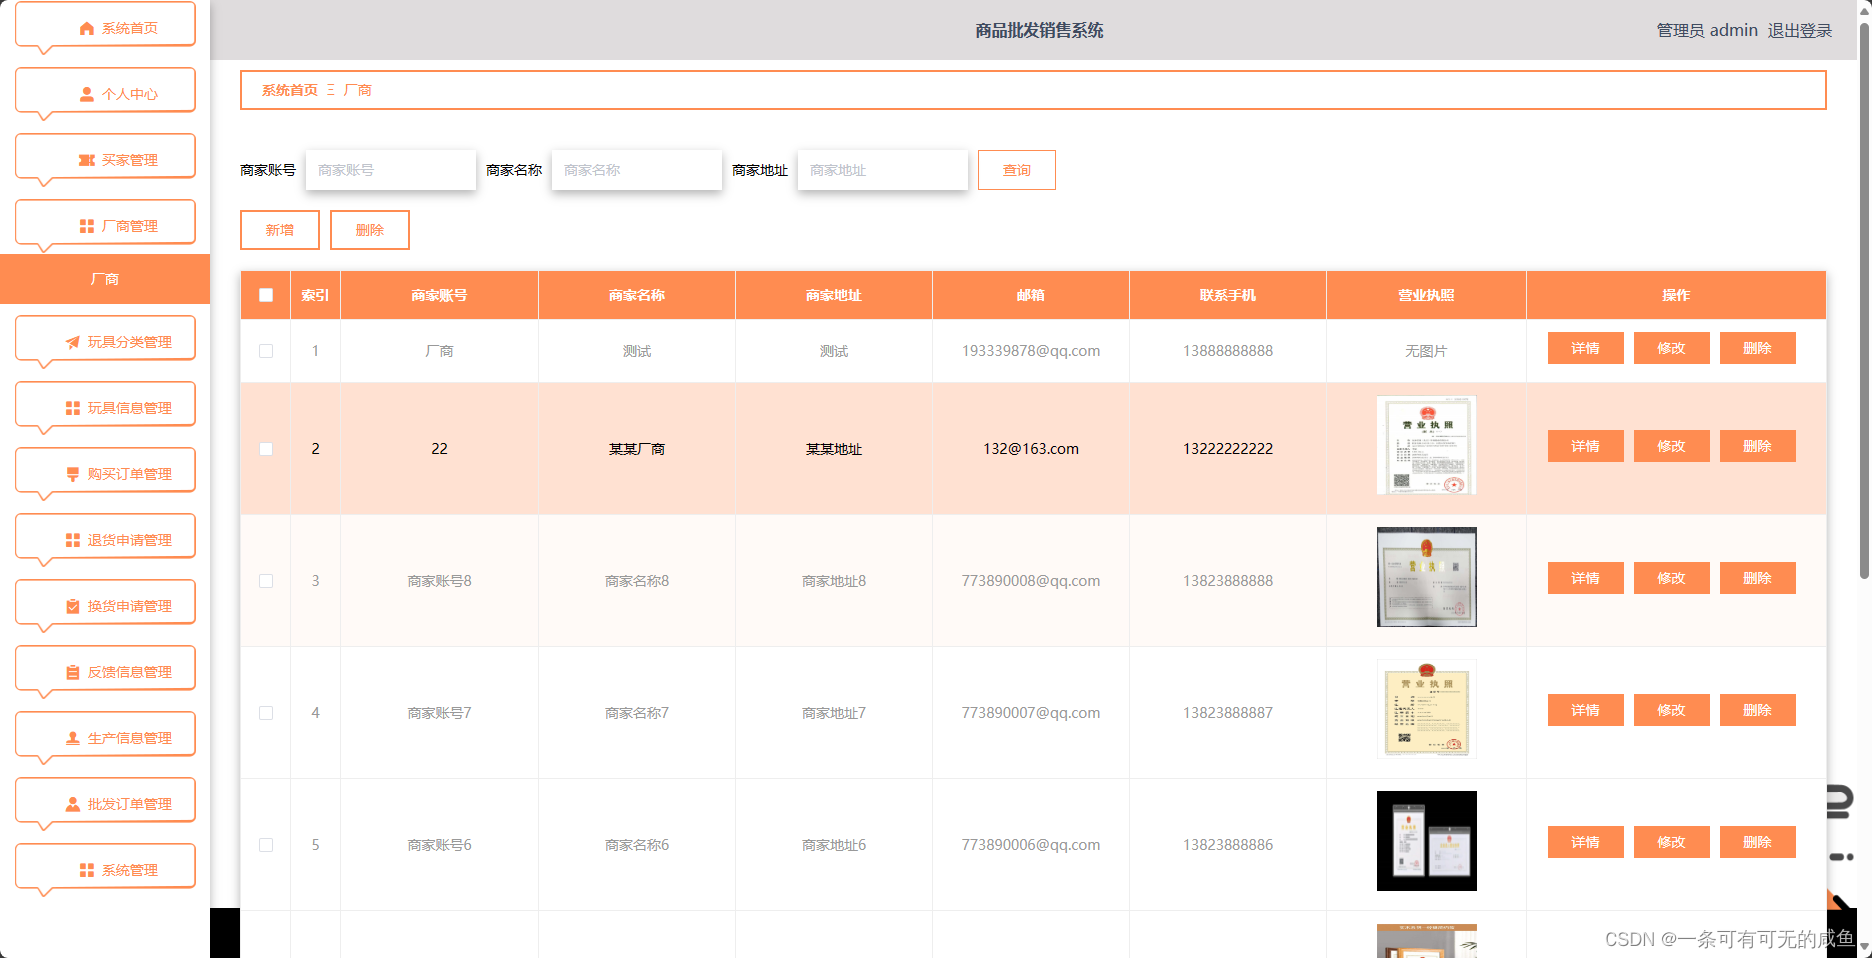This screenshot has height=958, width=1872.
Task: Click 修改 for row 2 某某厂商
Action: (1671, 446)
